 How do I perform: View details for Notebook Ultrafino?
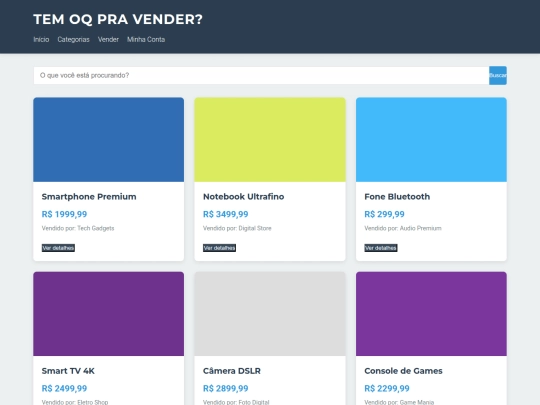[x=219, y=248]
